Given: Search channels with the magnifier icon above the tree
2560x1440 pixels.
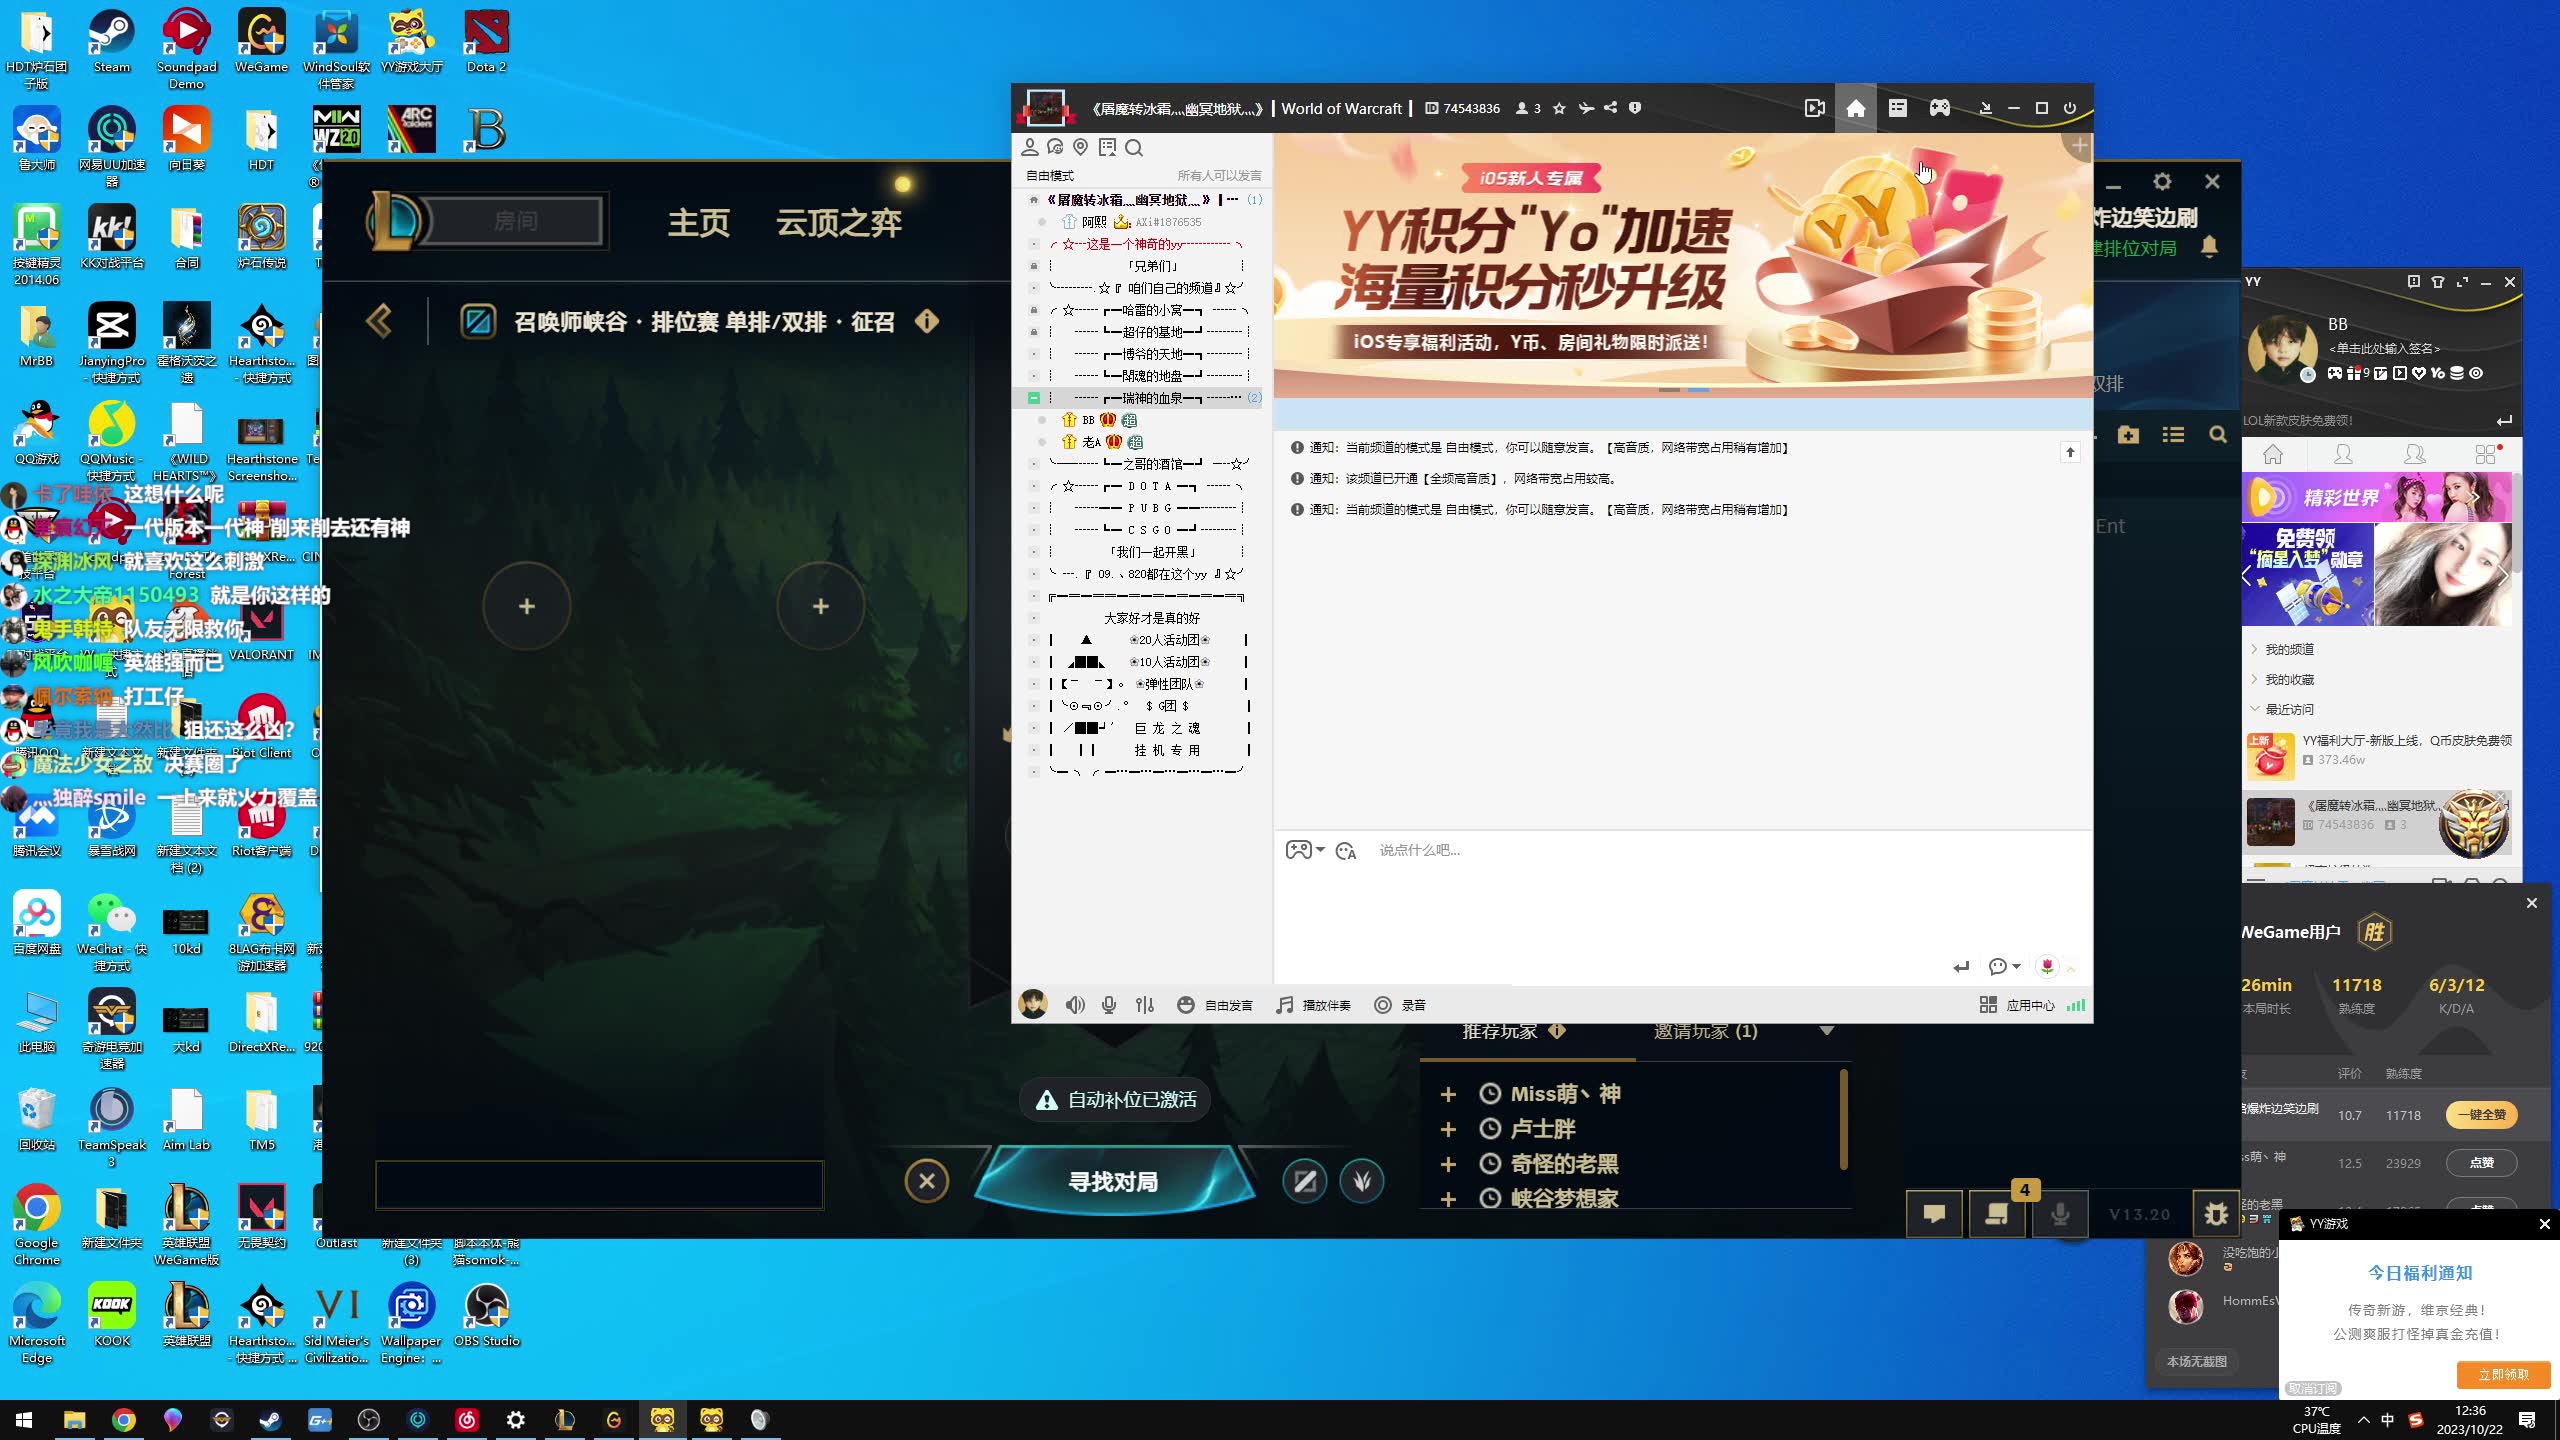Looking at the screenshot, I should [1134, 147].
